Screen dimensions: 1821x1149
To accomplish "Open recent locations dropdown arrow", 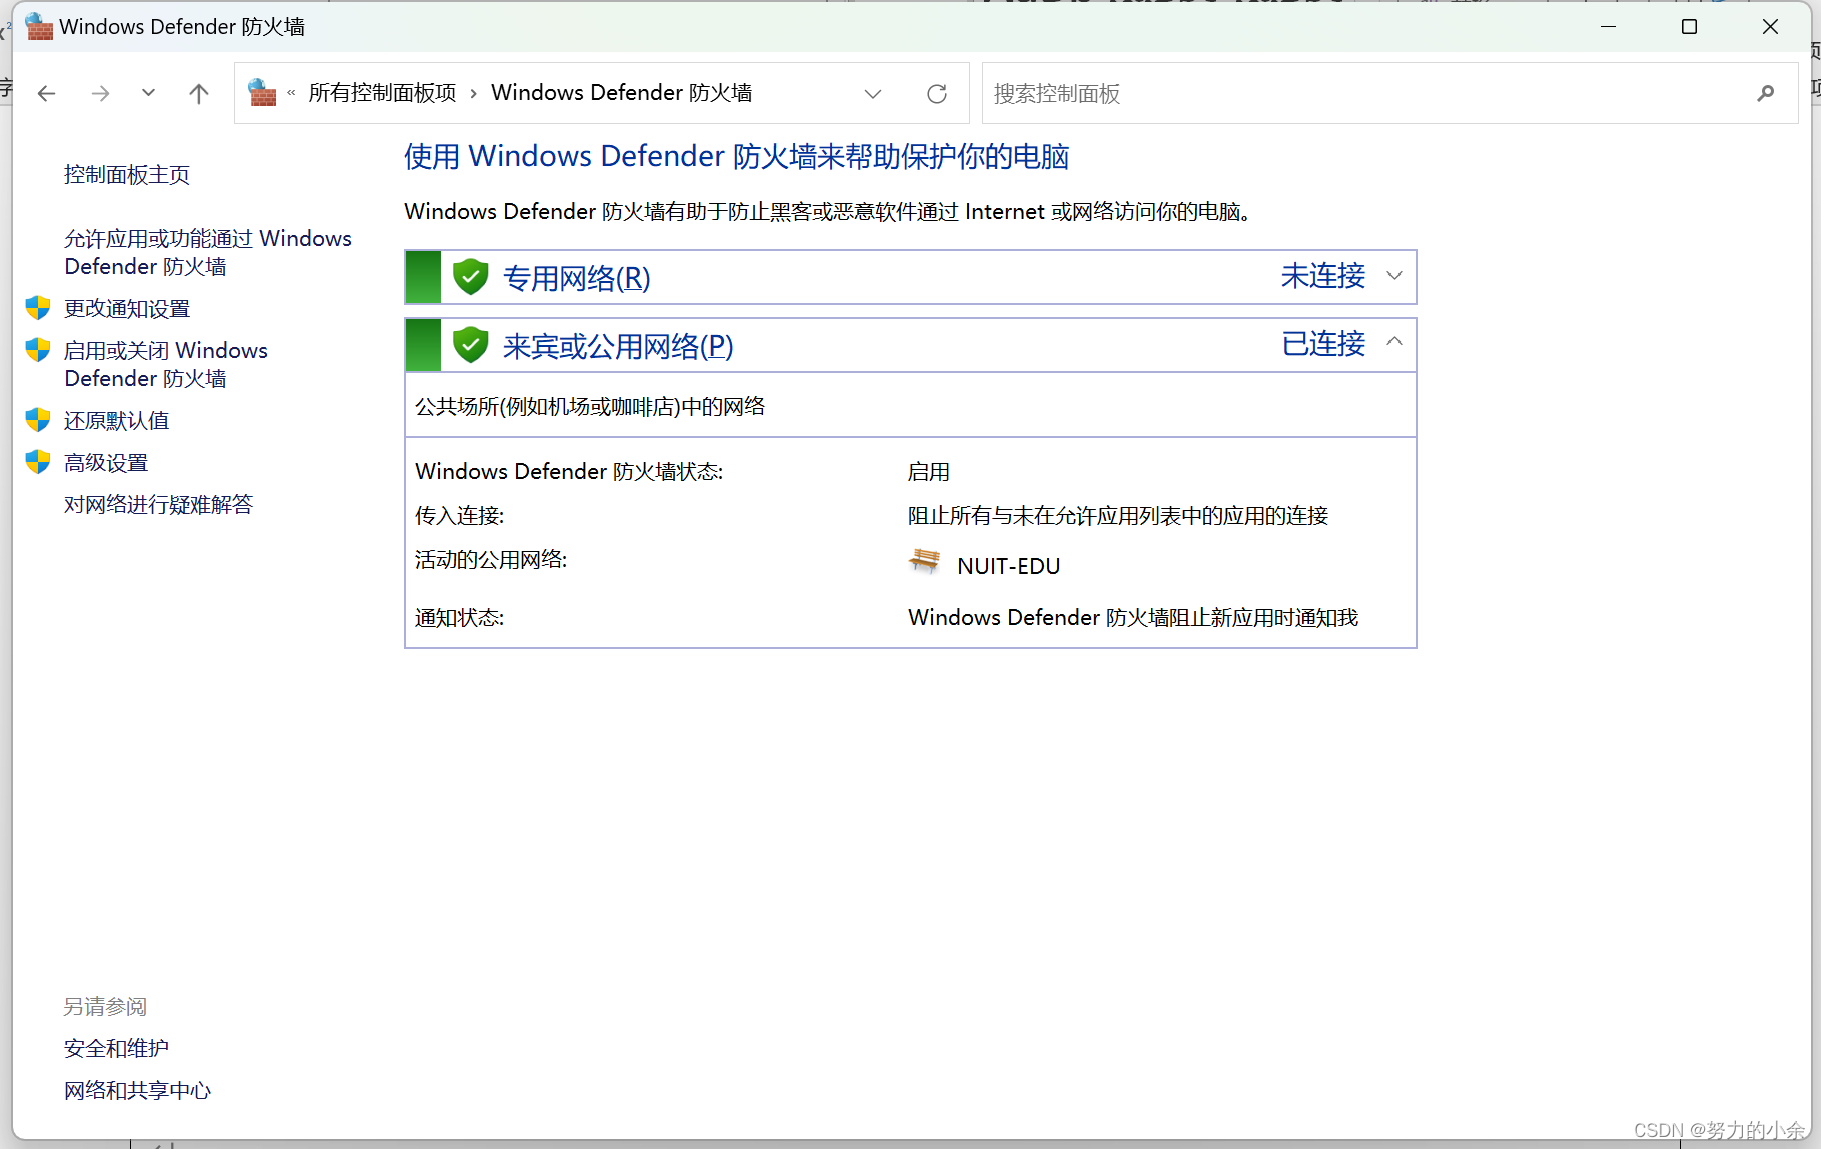I will pos(148,93).
